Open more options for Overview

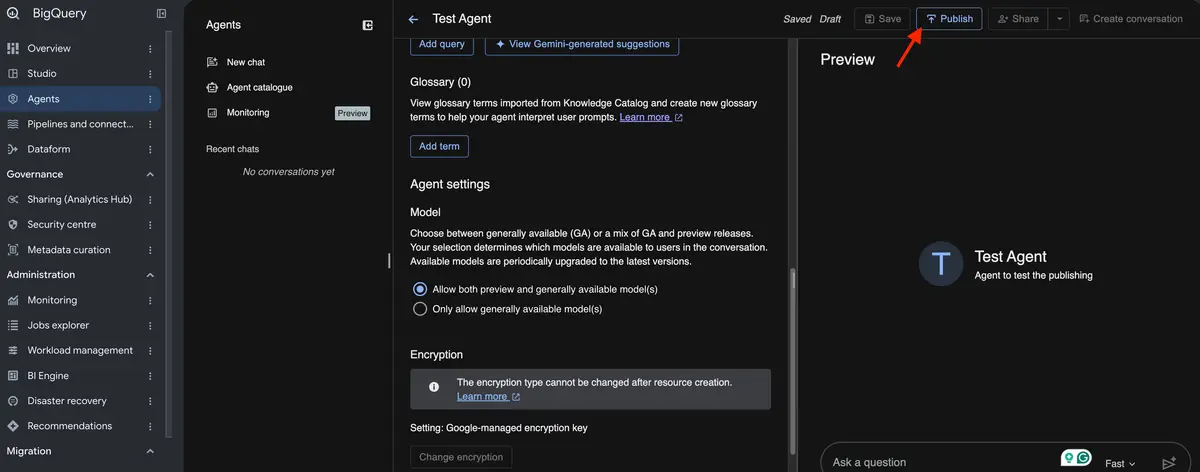point(151,48)
